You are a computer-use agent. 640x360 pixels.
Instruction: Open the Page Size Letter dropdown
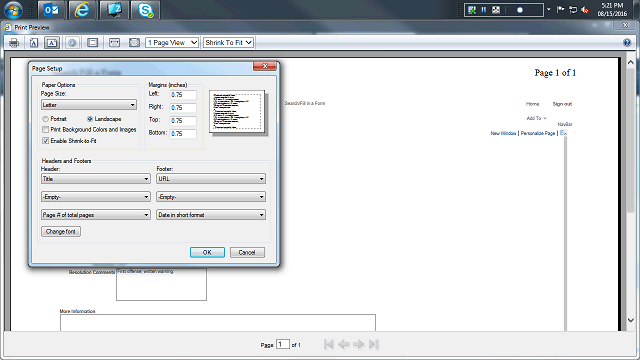tap(89, 105)
